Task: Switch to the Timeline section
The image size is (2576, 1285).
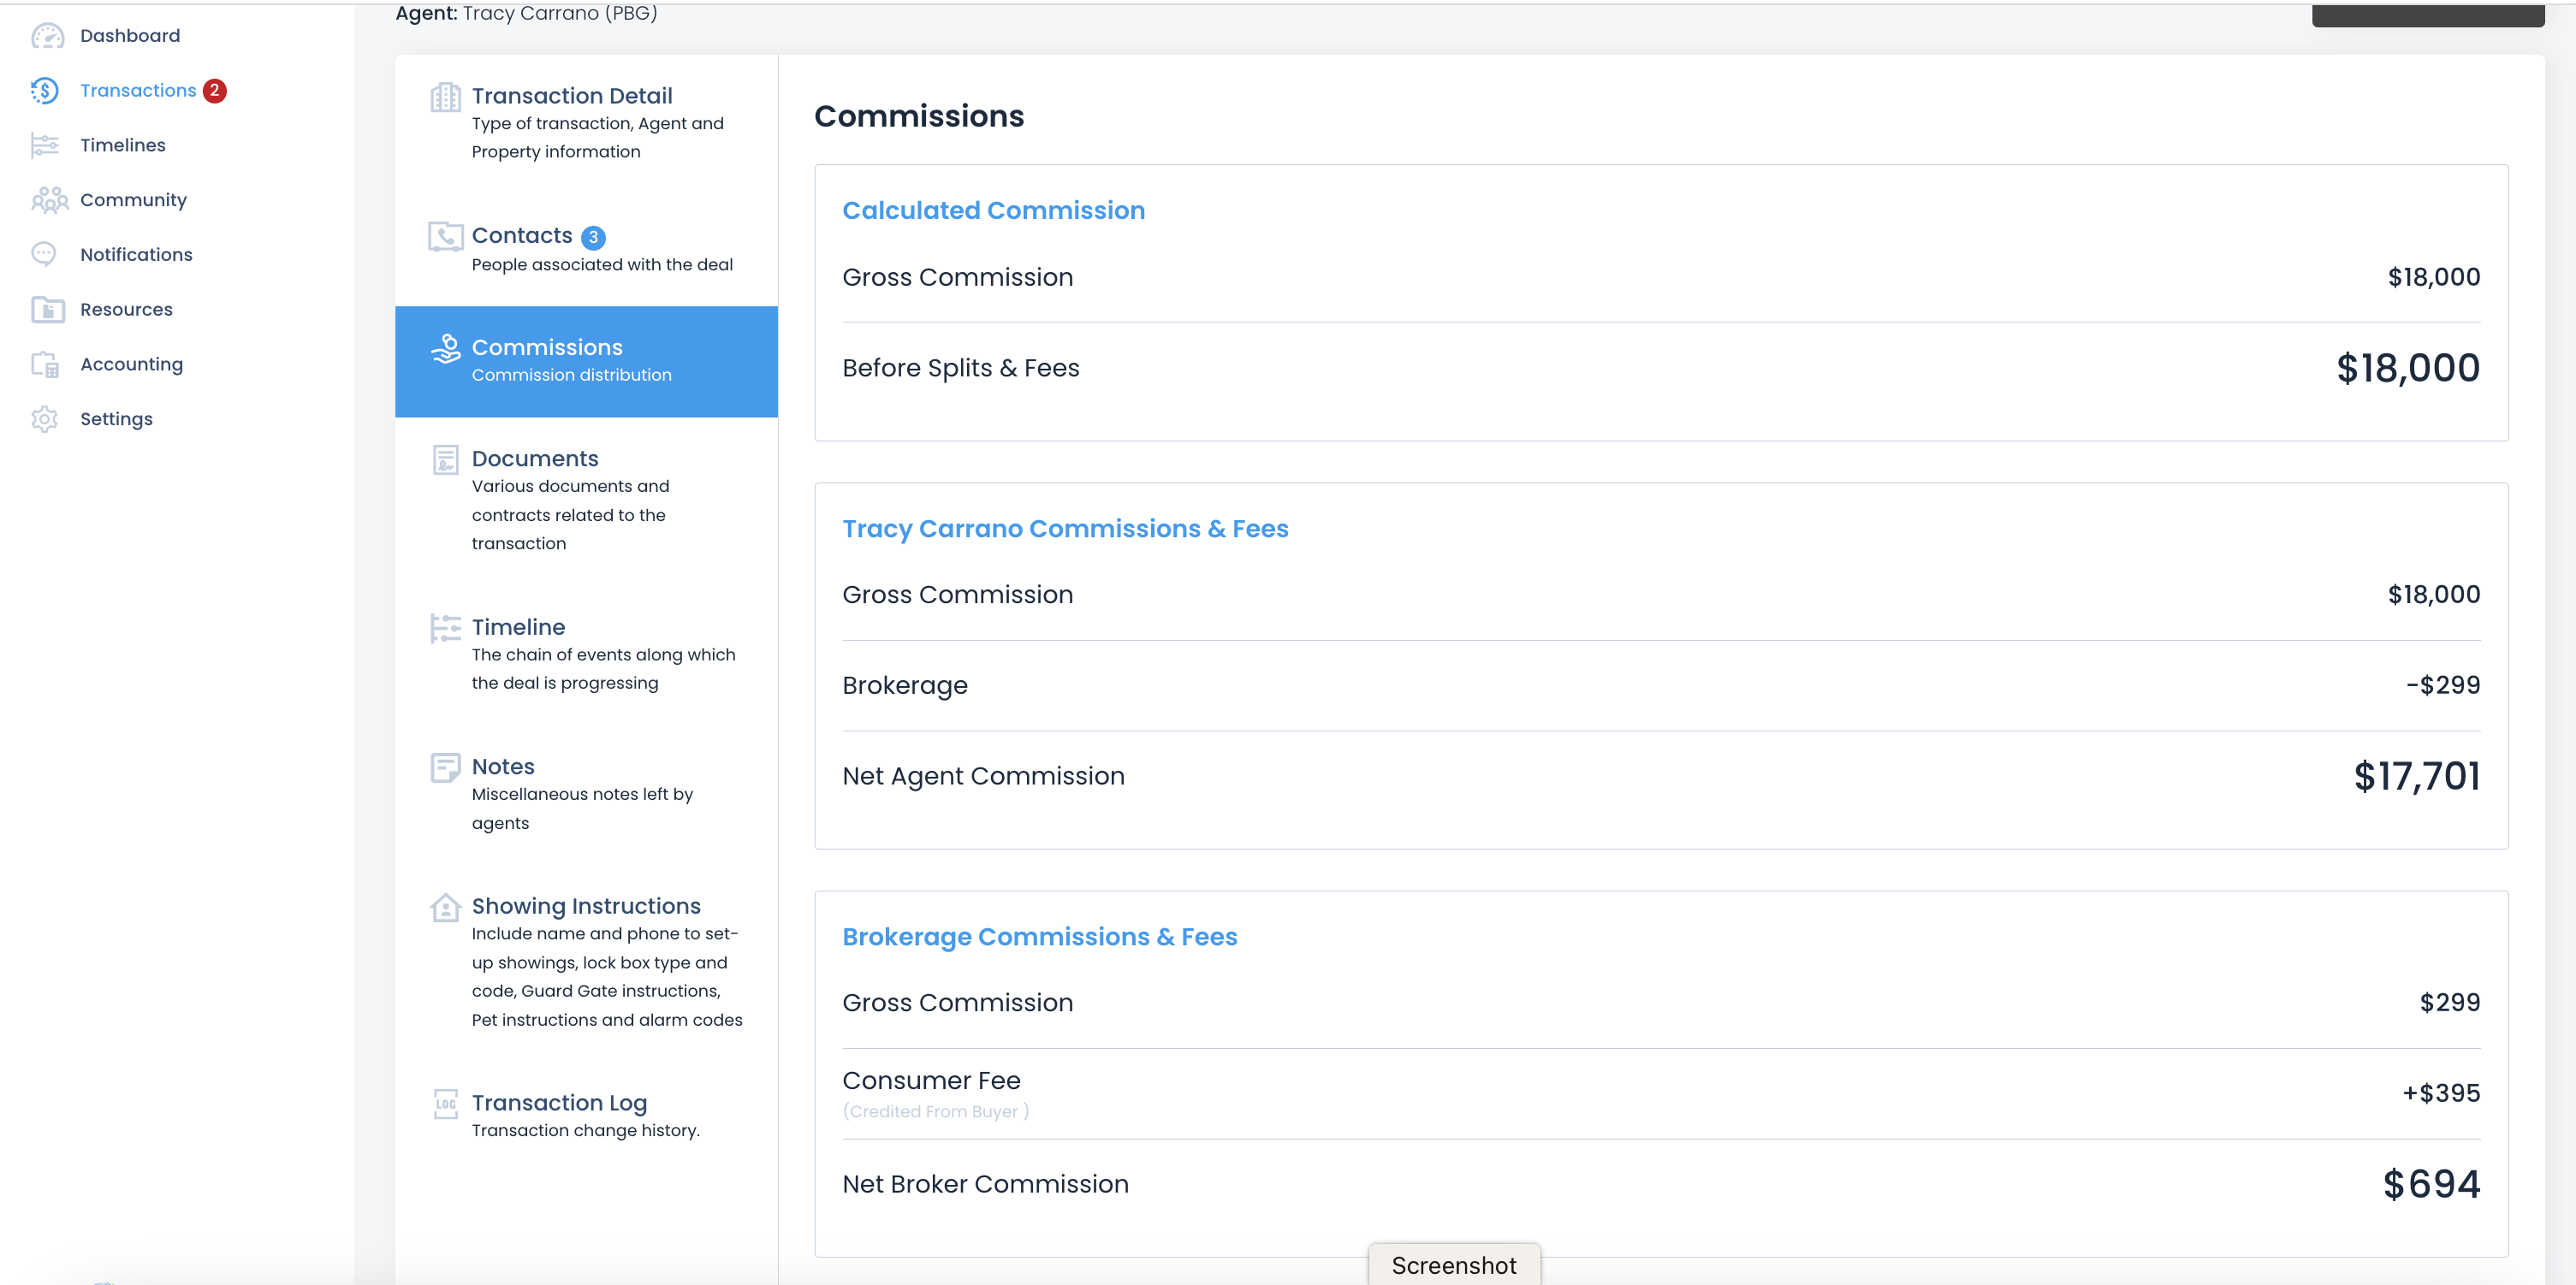Action: click(518, 627)
